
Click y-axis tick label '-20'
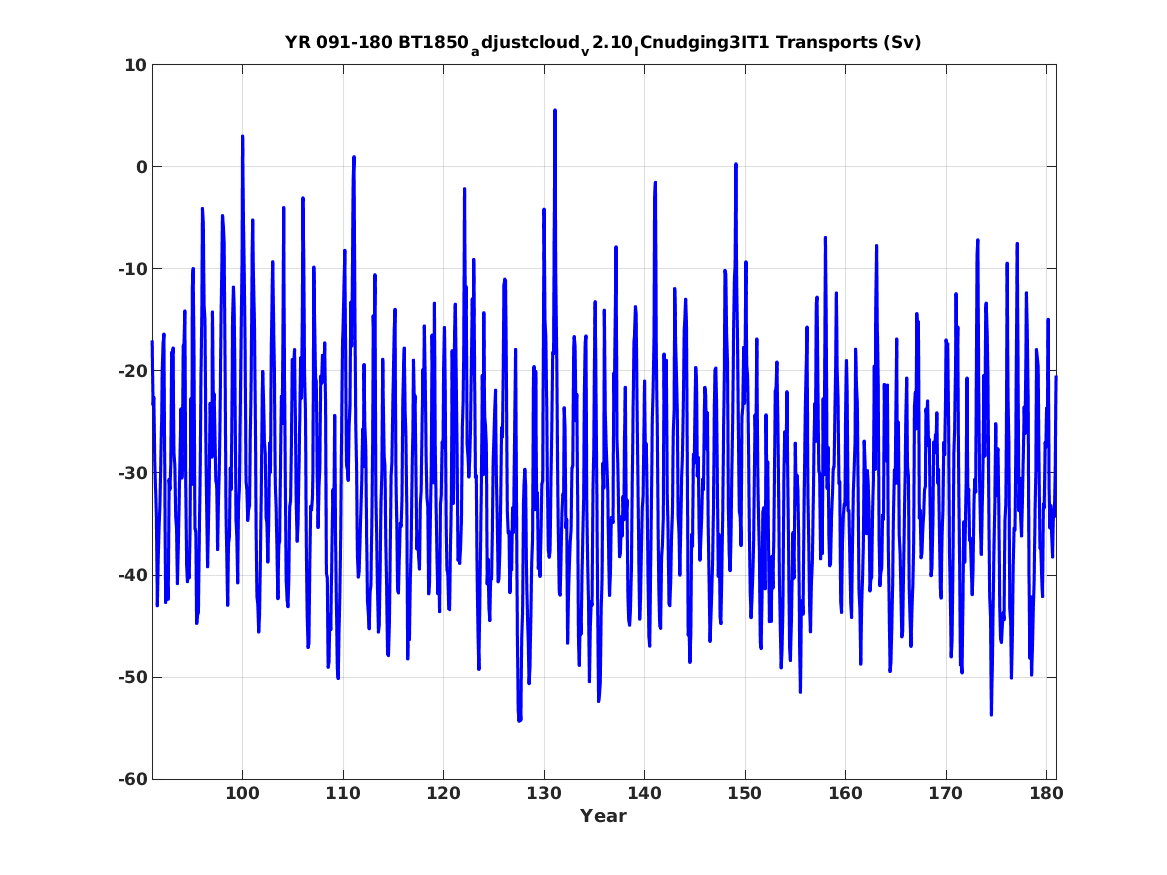click(x=132, y=371)
